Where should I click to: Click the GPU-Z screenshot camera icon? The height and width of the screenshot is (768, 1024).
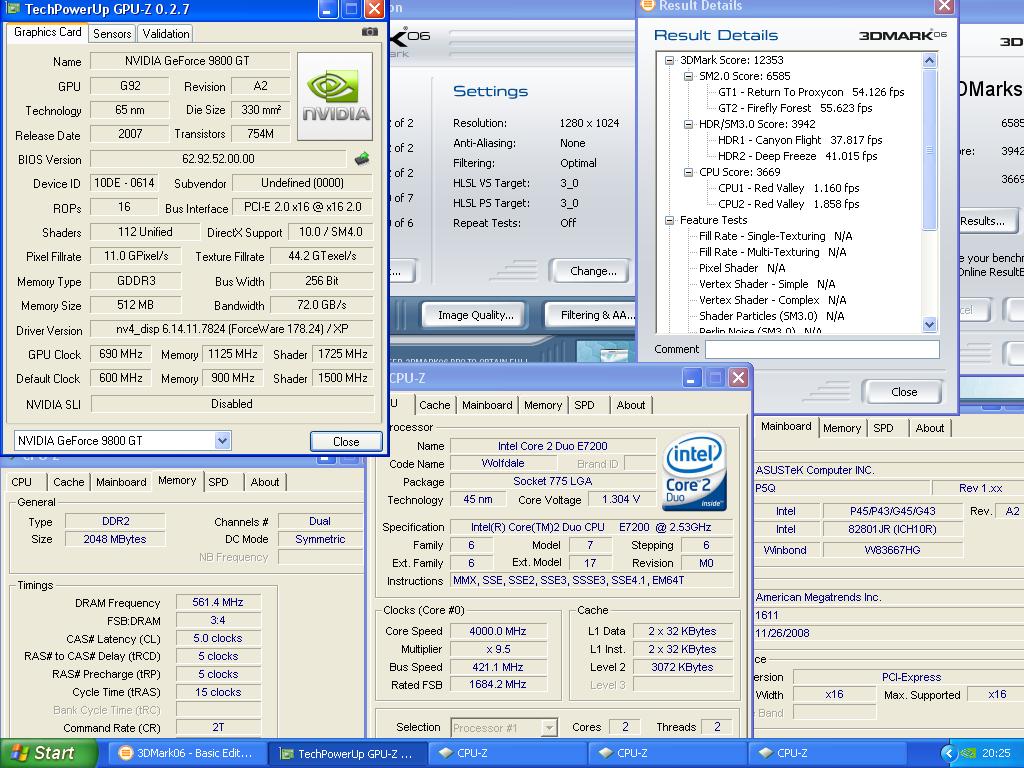pyautogui.click(x=370, y=31)
